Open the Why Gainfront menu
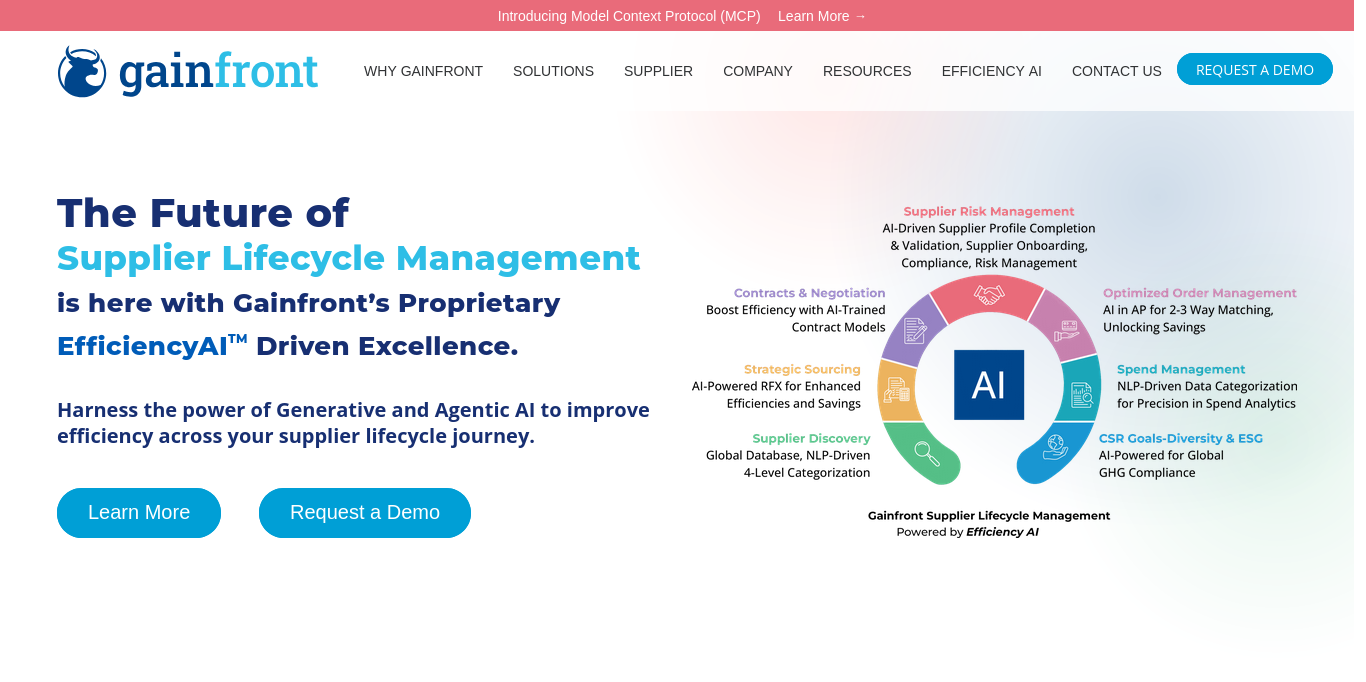The width and height of the screenshot is (1366, 682). tap(423, 71)
